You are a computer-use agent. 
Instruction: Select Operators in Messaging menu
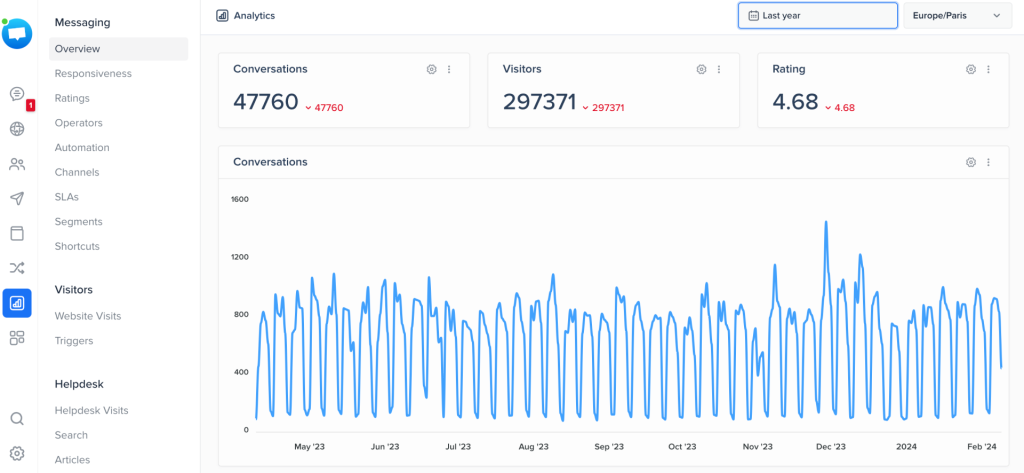tap(79, 123)
